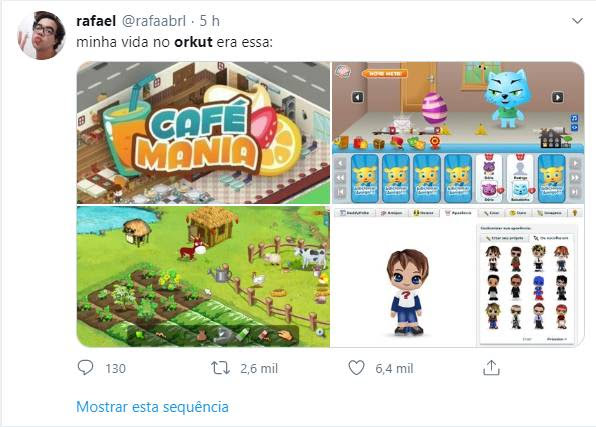Open the rafael display name link

coord(96,21)
